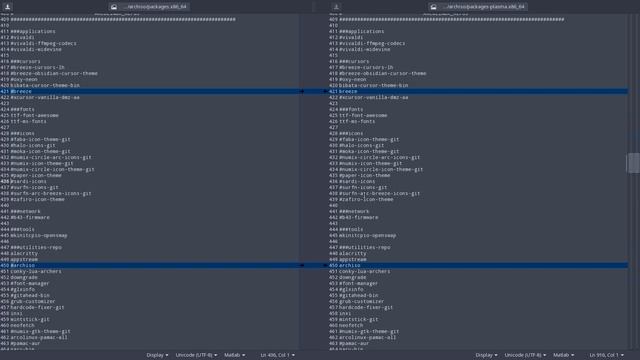Click '#xcursor-vanilla-dmz-aa' line in right pane
This screenshot has height=360, width=640.
[373, 98]
